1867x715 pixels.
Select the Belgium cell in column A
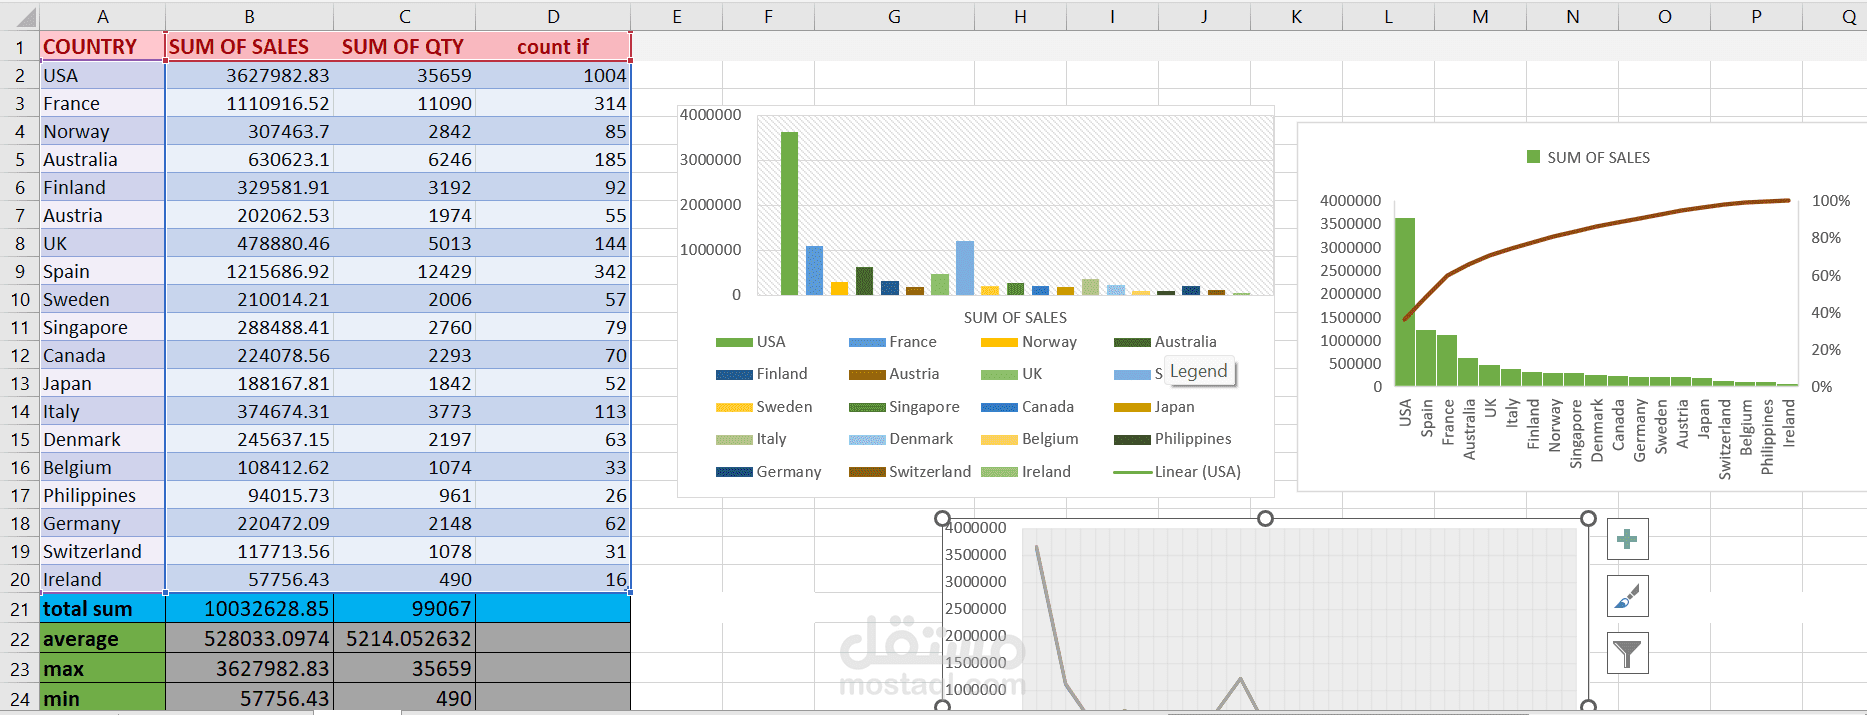(x=102, y=467)
